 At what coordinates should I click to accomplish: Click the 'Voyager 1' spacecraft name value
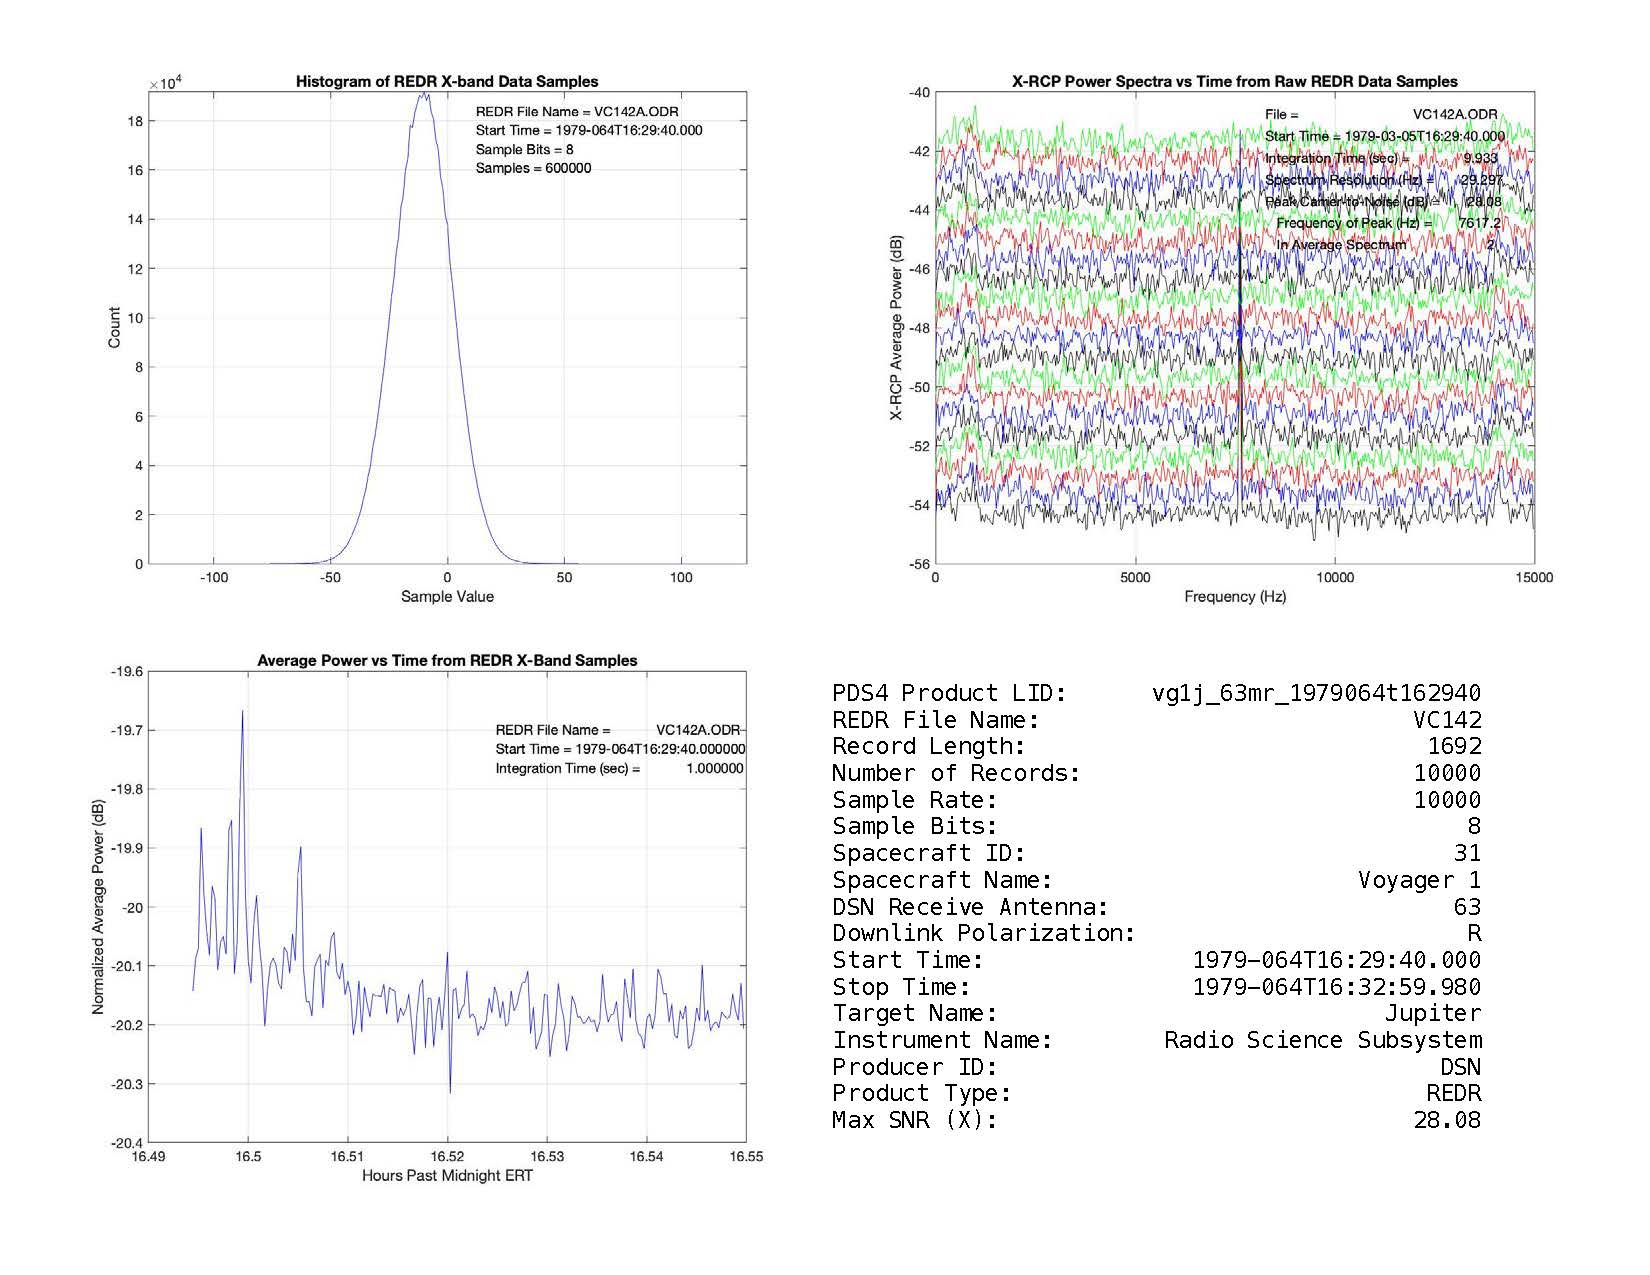coord(1419,880)
